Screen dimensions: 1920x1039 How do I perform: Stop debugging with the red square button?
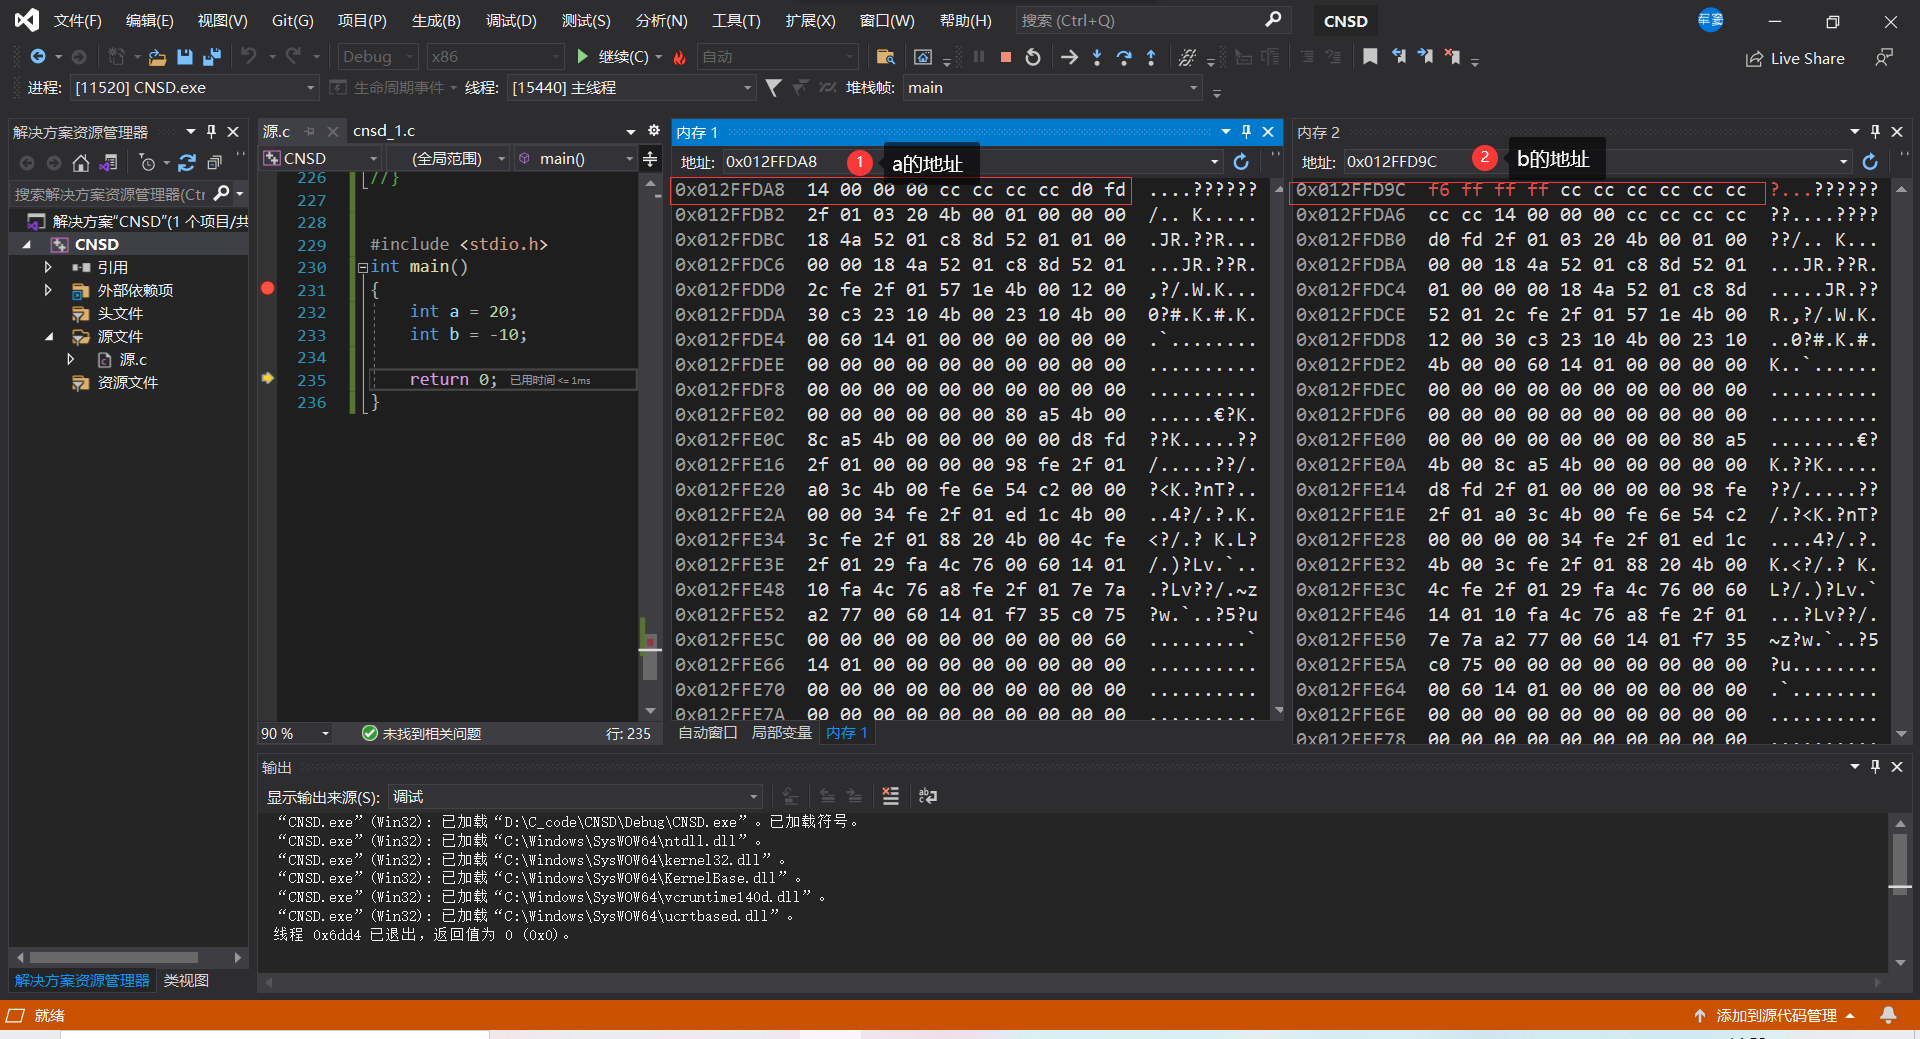(x=1006, y=57)
